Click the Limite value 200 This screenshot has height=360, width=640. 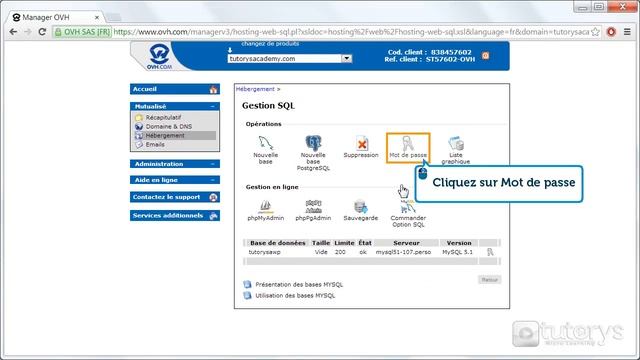[x=340, y=252]
